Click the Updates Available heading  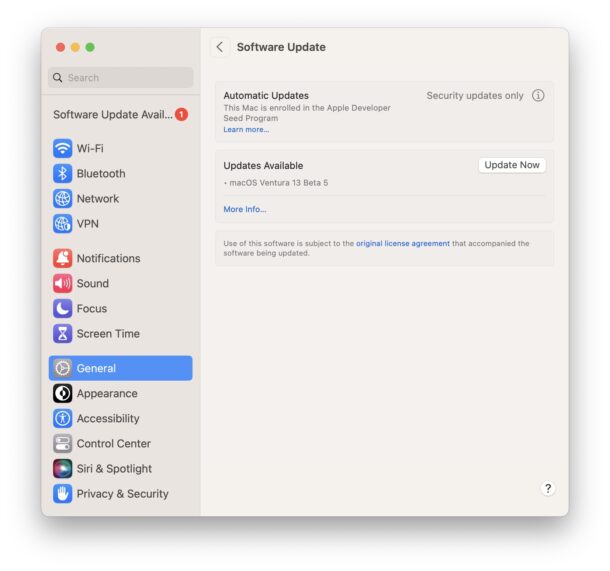(x=263, y=166)
